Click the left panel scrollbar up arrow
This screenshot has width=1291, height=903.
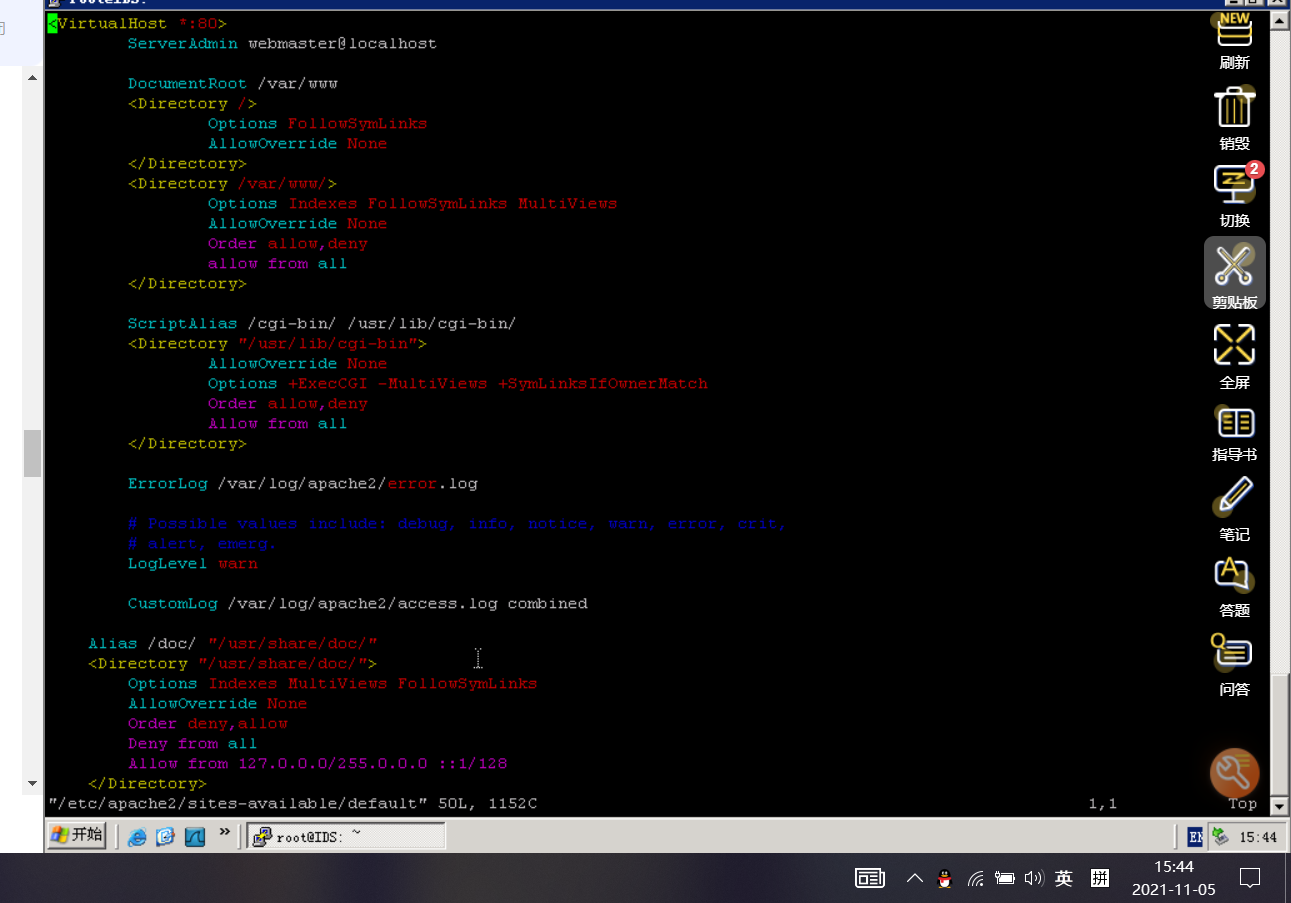33,77
